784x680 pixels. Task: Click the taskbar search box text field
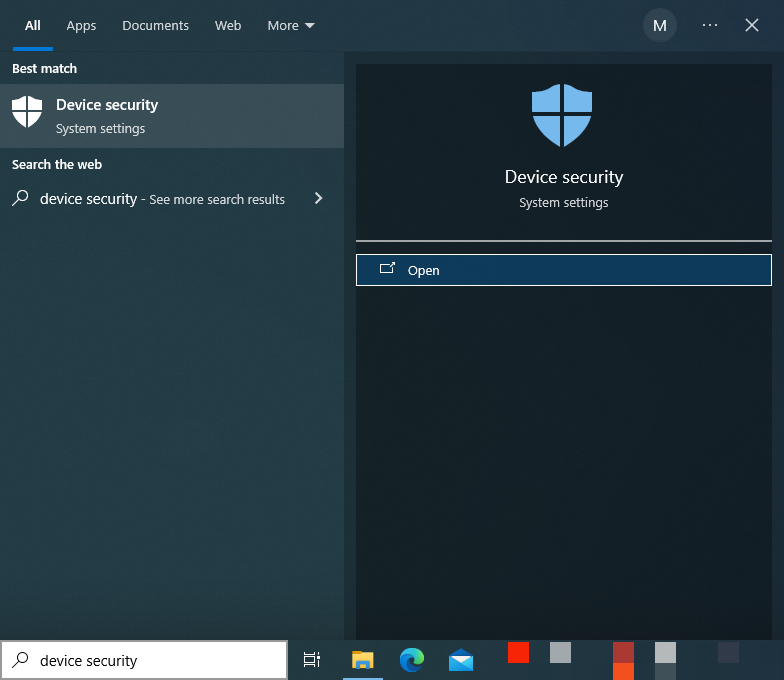pos(144,660)
